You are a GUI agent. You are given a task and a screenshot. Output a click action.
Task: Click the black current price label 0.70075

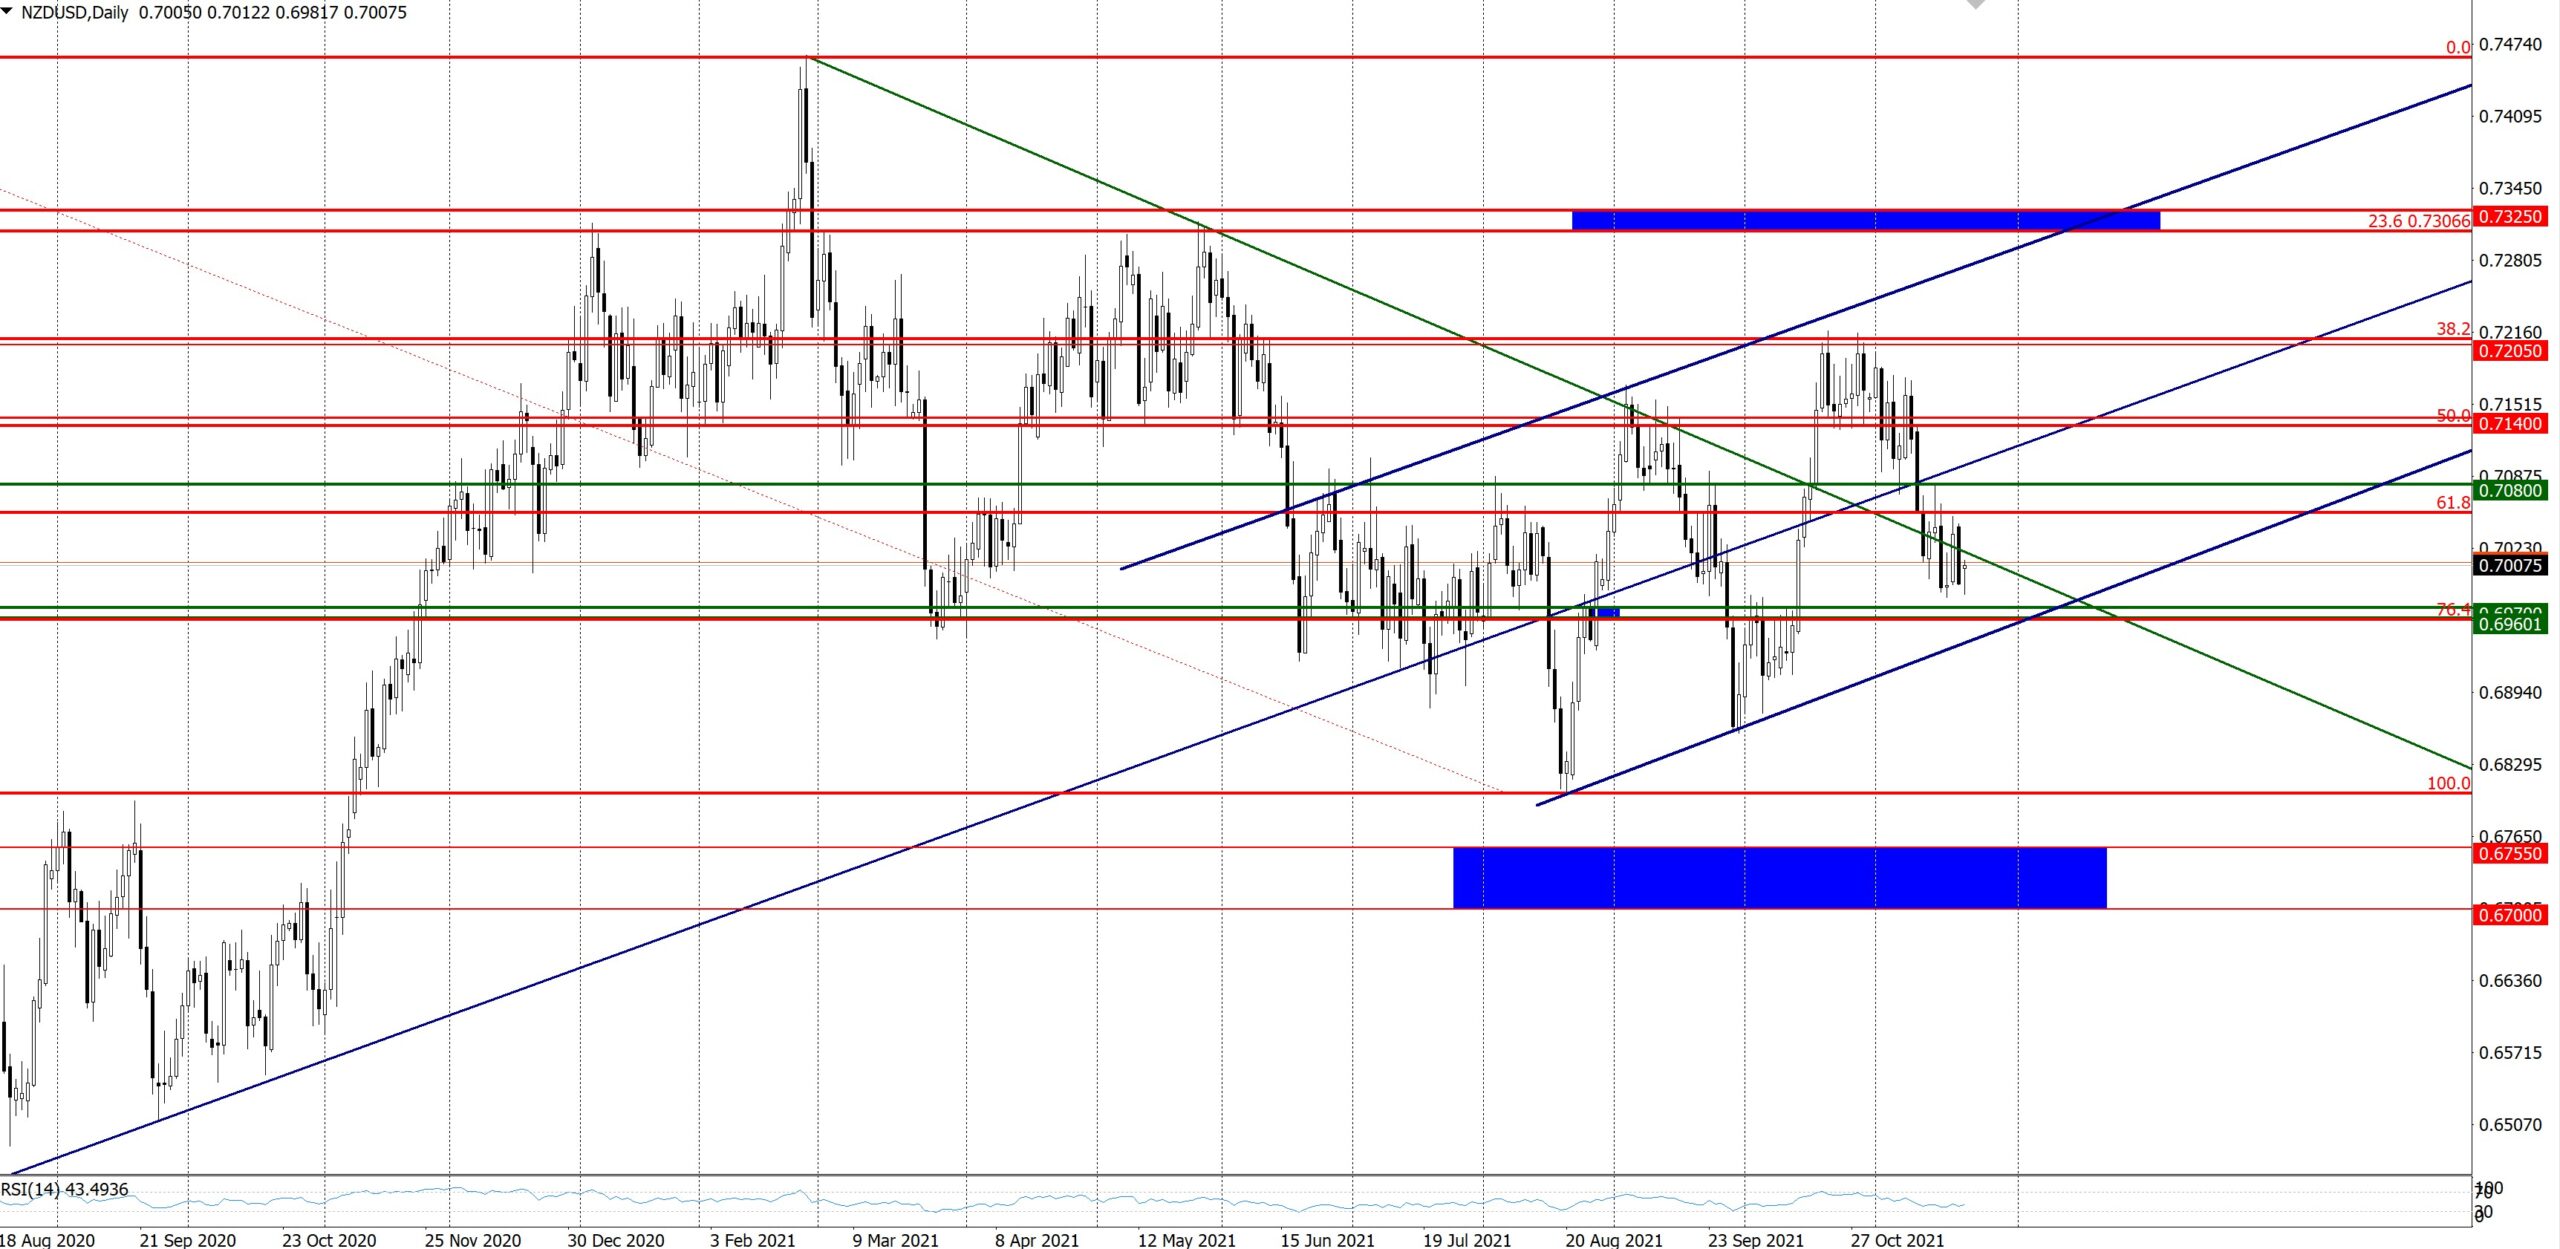coord(2510,566)
